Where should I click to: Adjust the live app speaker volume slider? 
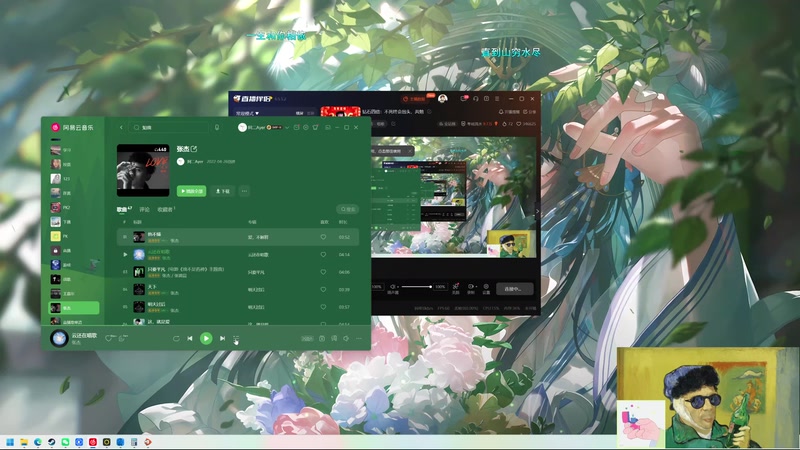pyautogui.click(x=416, y=287)
